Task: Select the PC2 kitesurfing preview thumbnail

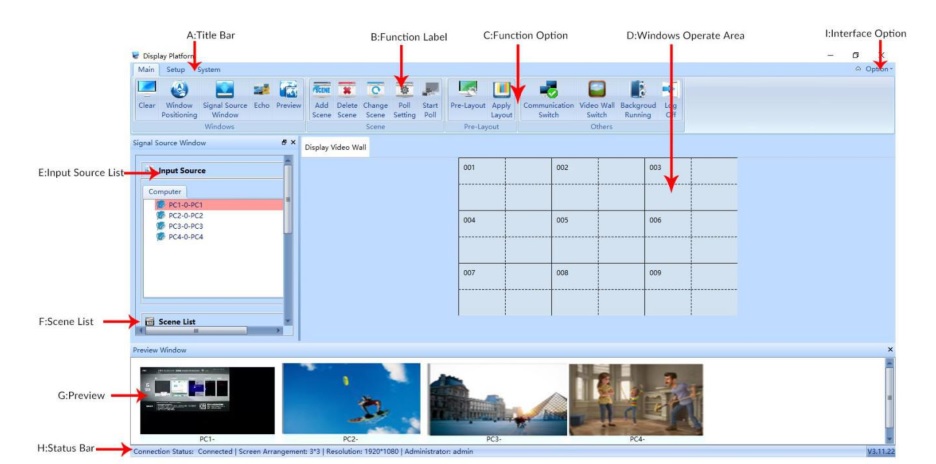Action: click(351, 398)
